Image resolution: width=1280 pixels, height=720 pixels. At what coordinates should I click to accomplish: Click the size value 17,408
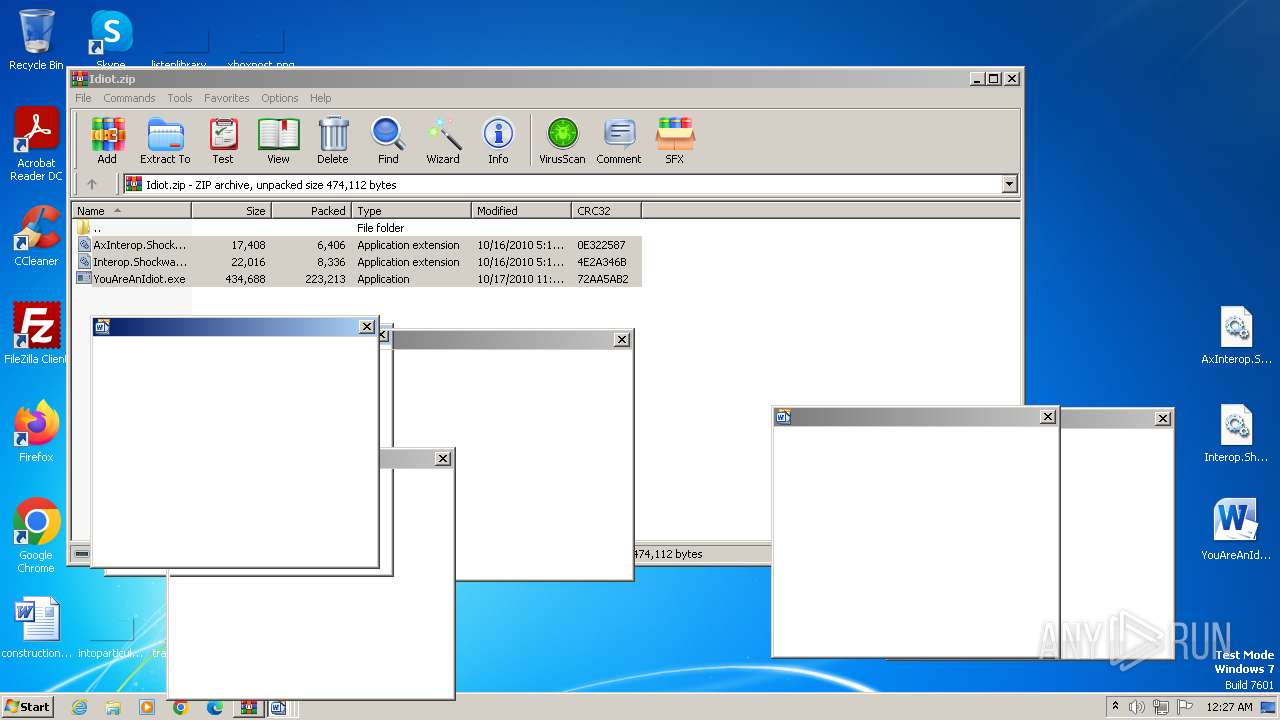coord(248,245)
